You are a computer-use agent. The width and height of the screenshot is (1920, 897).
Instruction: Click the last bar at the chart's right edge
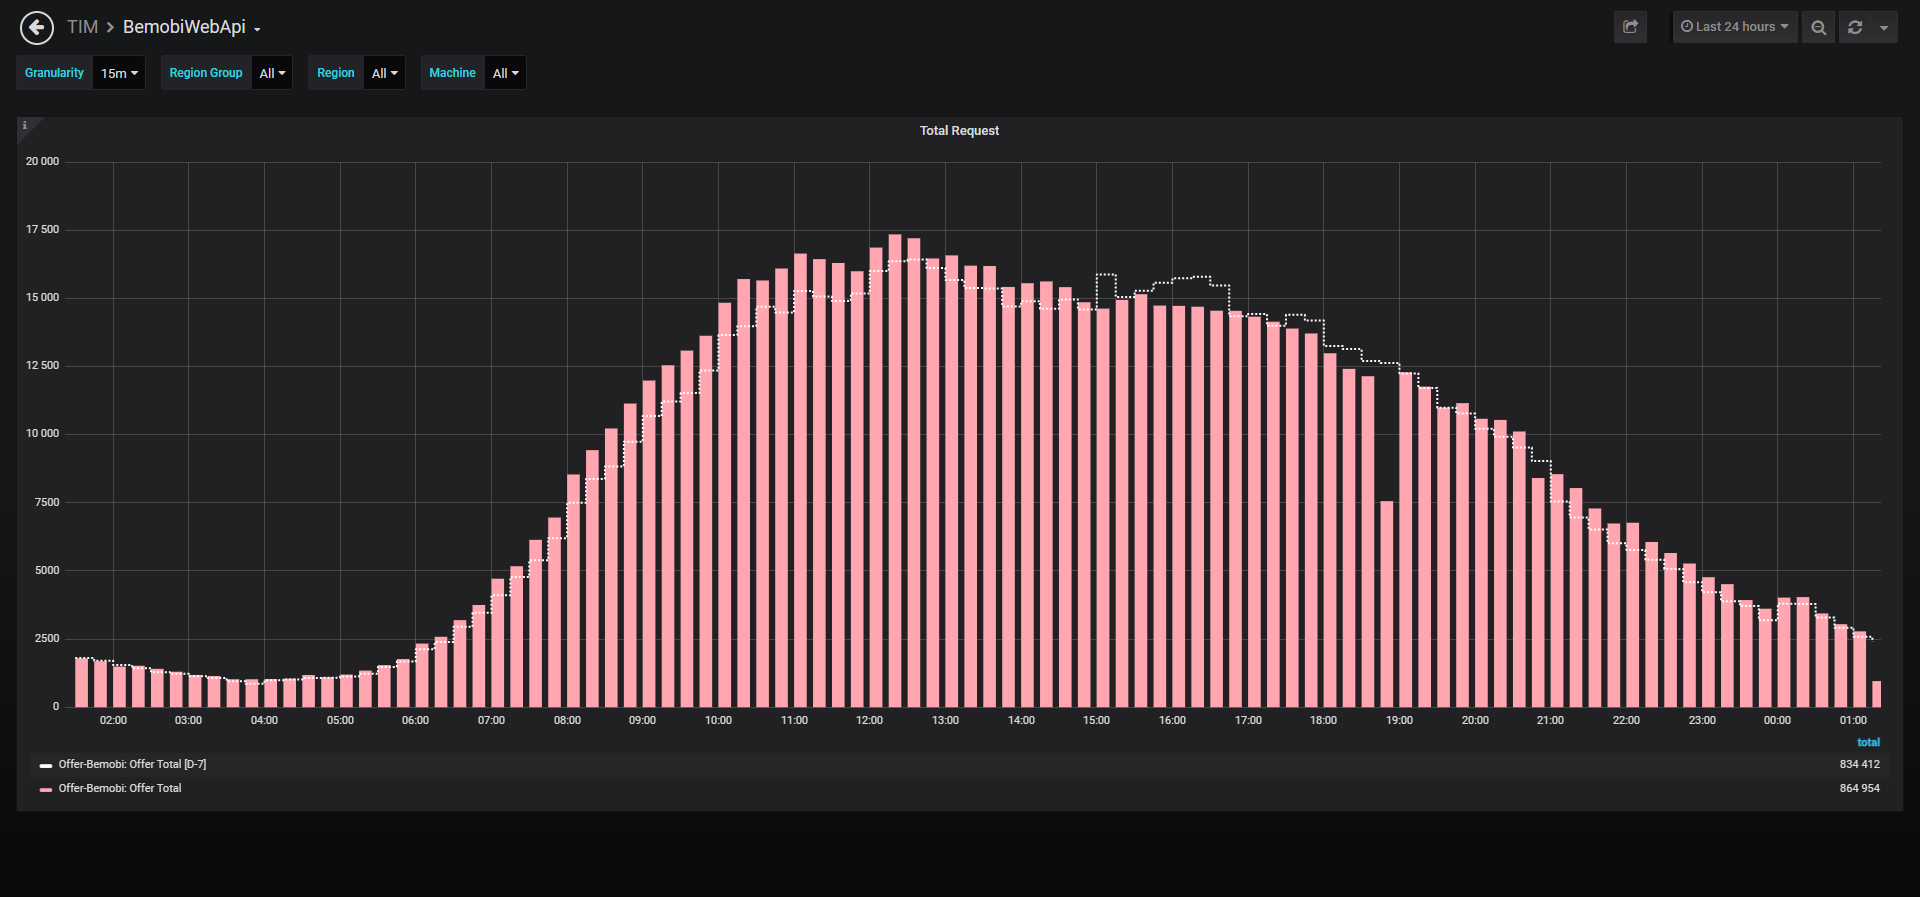click(1877, 694)
